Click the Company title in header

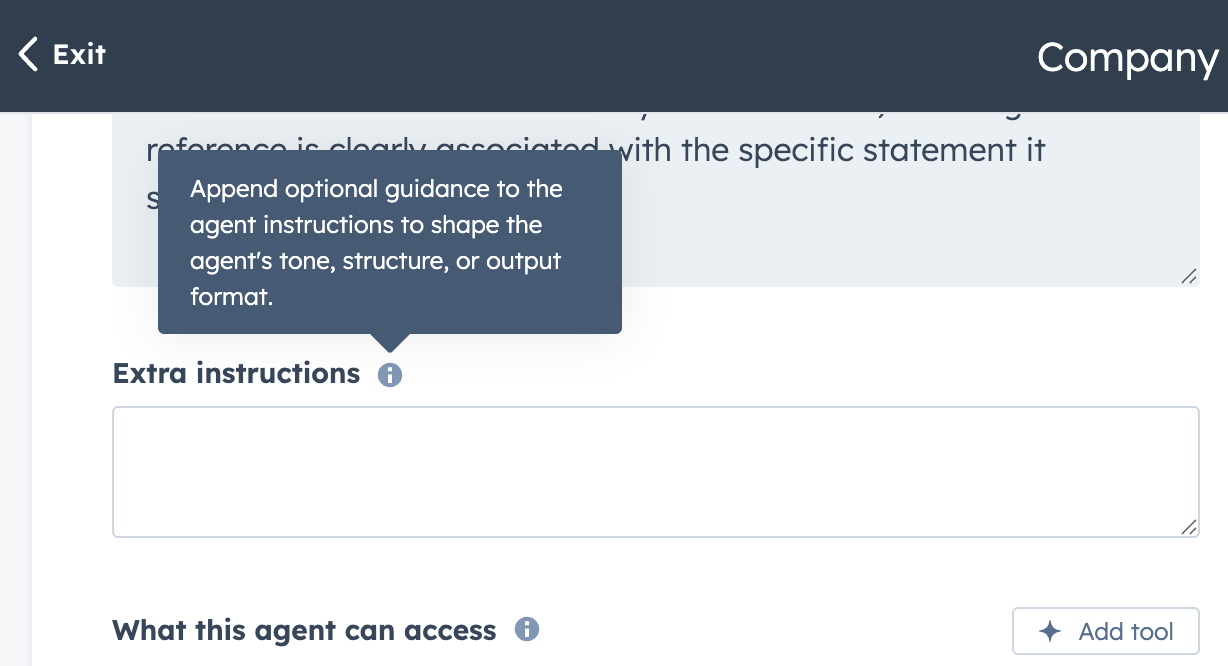click(x=1127, y=58)
